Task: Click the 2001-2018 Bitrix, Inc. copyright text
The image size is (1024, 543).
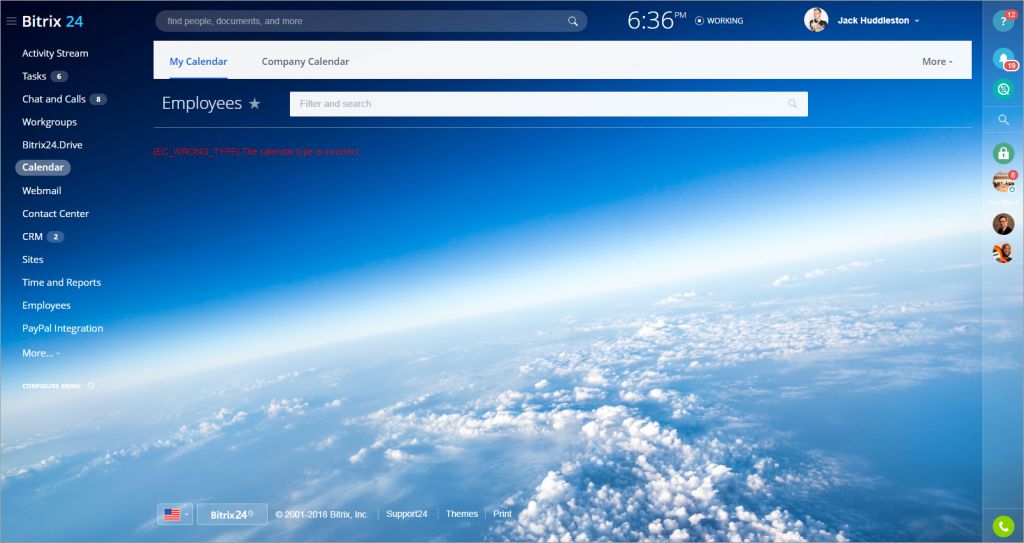Action: click(322, 515)
